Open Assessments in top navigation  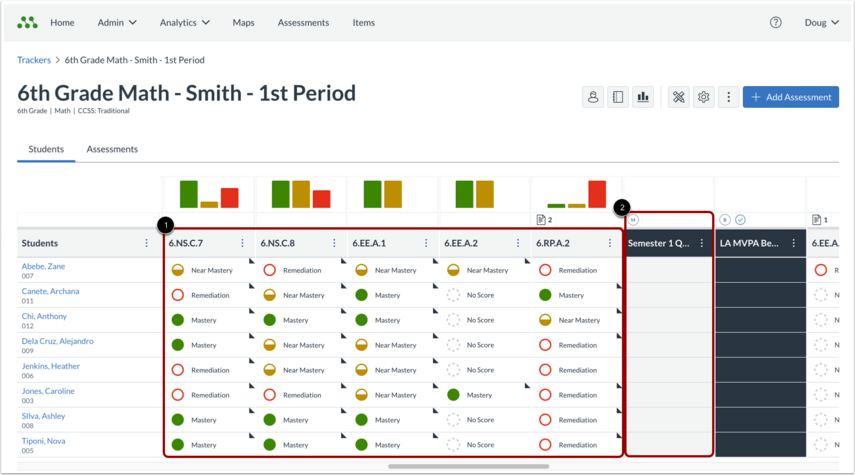click(x=303, y=22)
